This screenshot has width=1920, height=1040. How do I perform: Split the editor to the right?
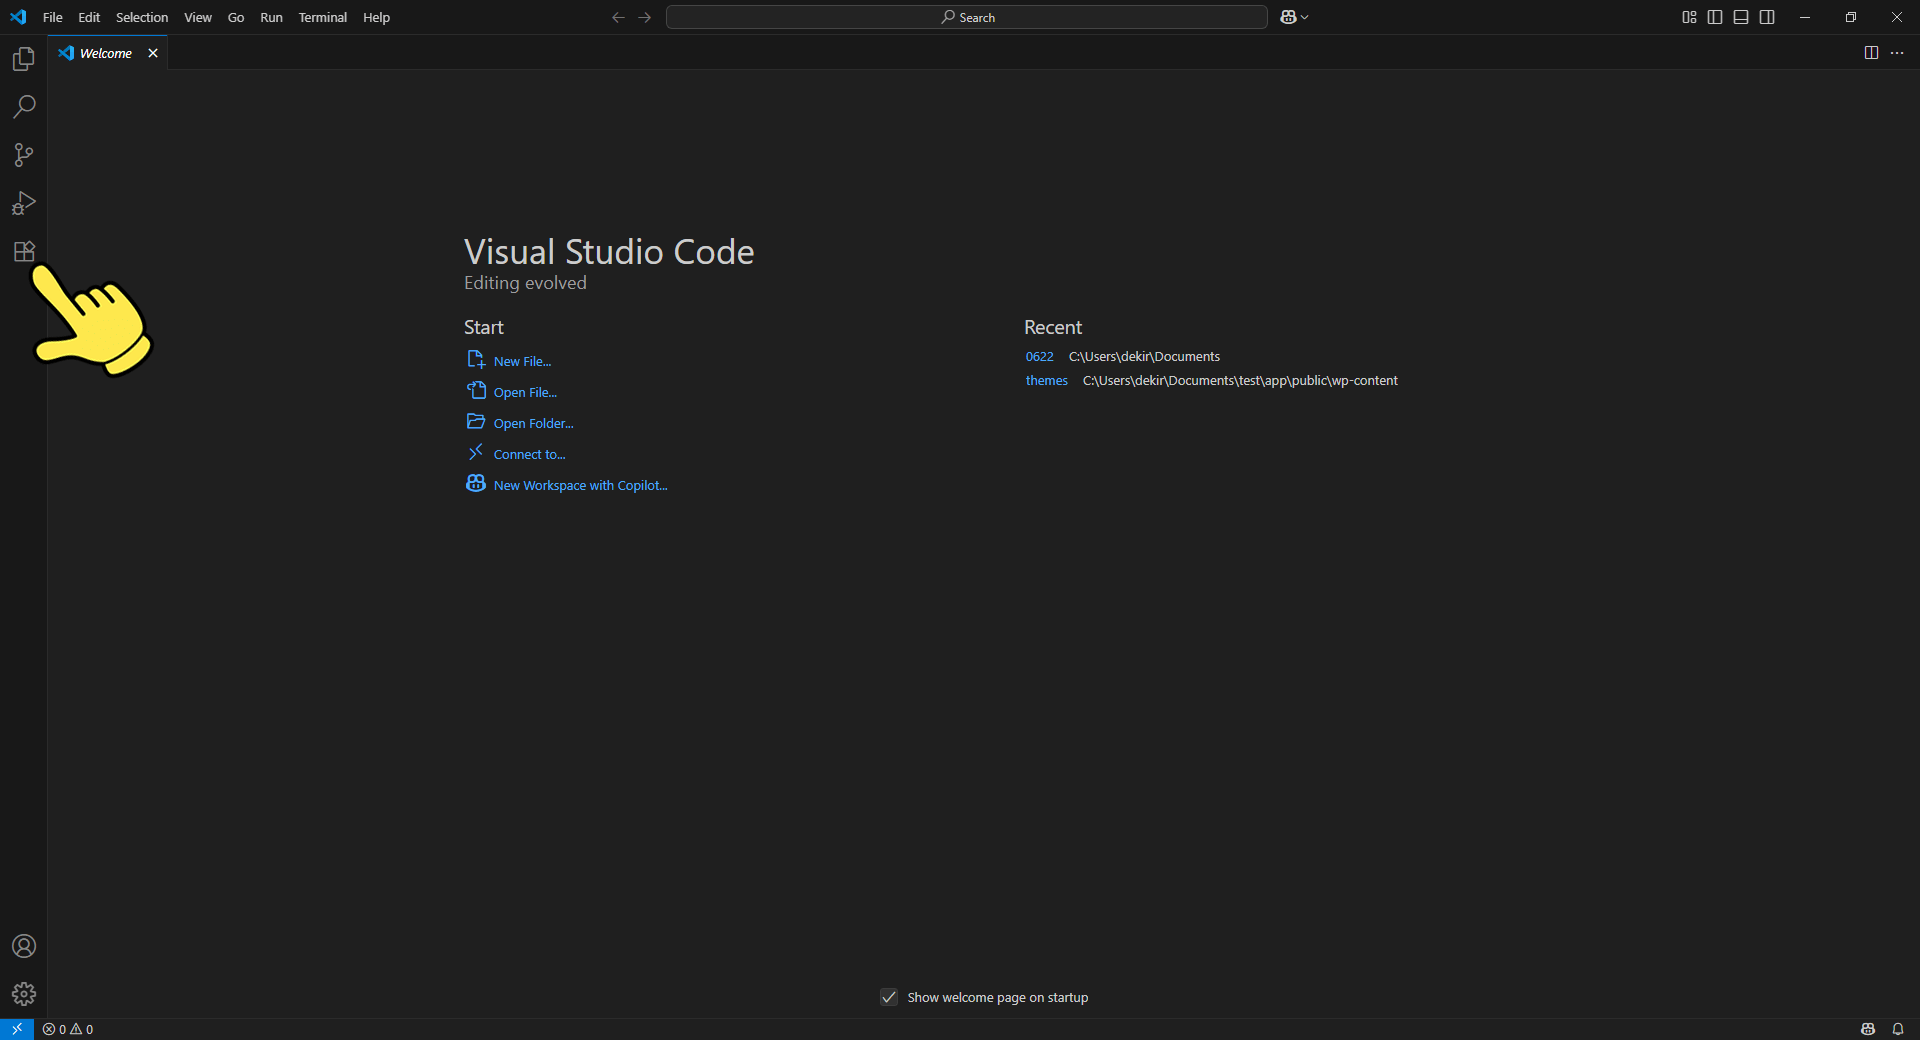point(1871,53)
